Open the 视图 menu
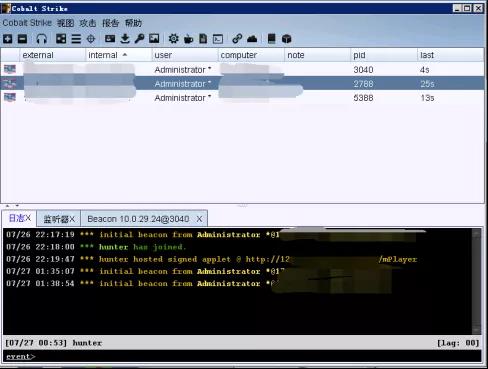Viewport: 488px width, 369px height. pyautogui.click(x=65, y=23)
